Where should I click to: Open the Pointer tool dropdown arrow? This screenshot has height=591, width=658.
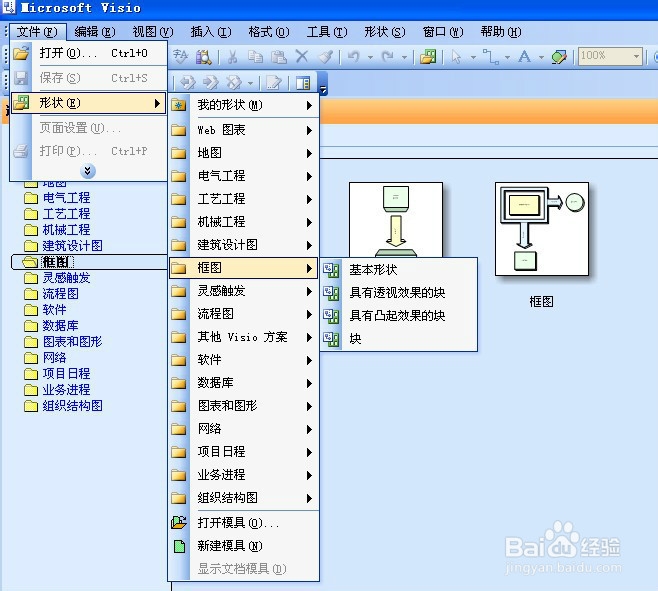(473, 57)
